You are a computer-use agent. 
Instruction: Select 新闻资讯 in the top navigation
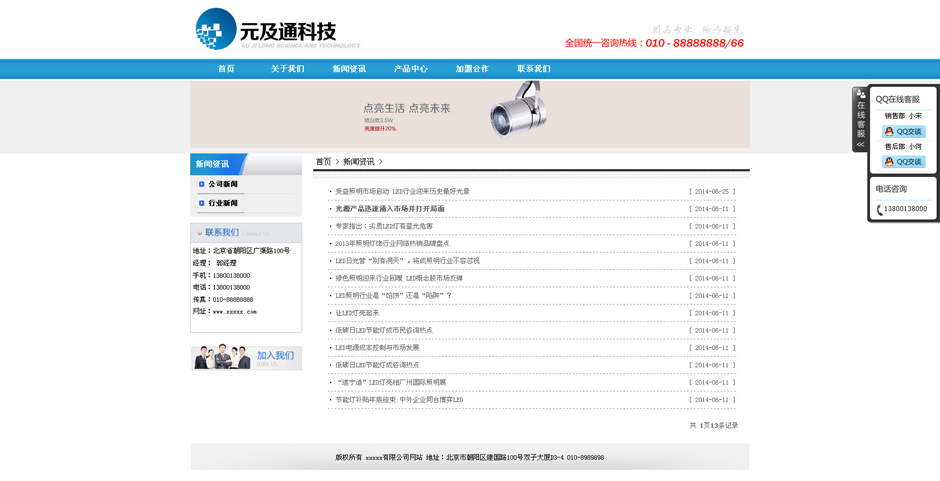click(x=349, y=69)
